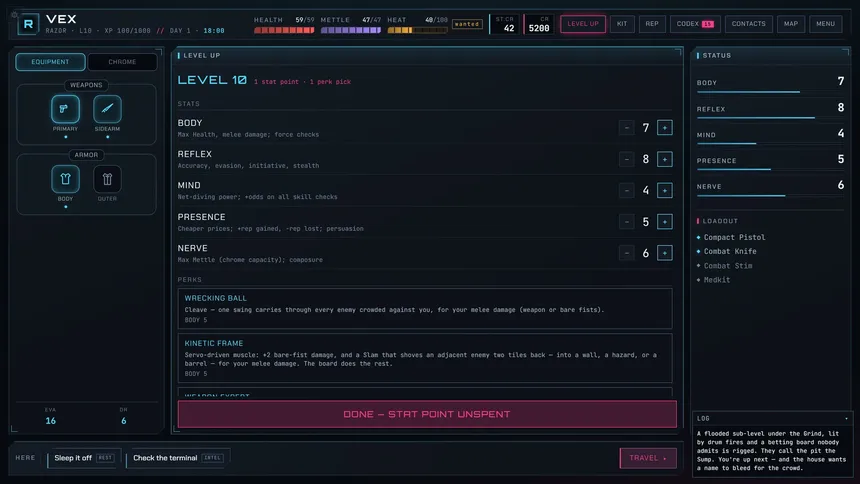Viewport: 860px width, 484px height.
Task: Select Combat Stim in the loadout list
Action: click(x=728, y=266)
